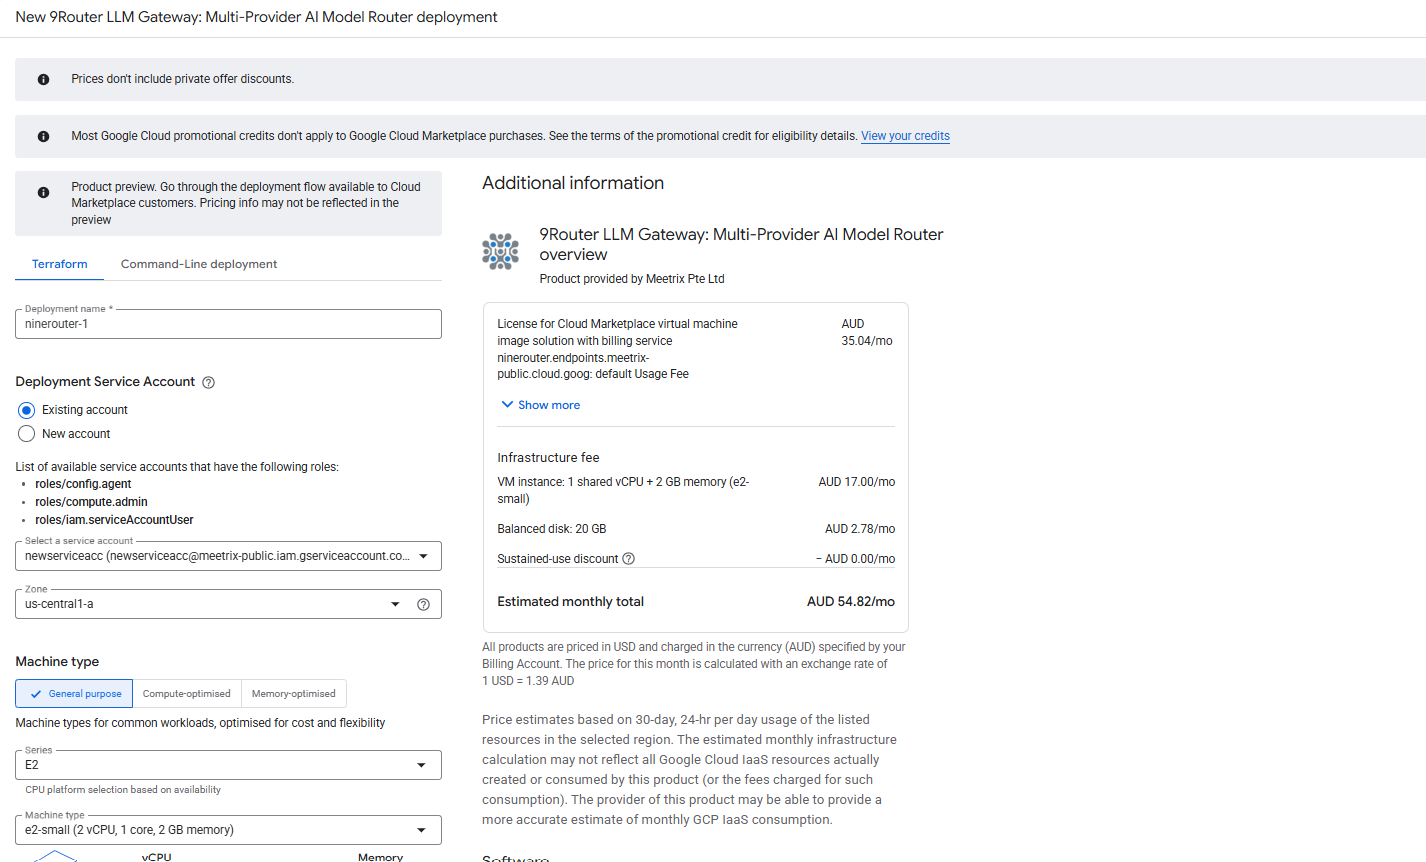Click the – AUD 0.00/mo sustained-use discount value
Viewport: 1426px width, 862px height.
click(855, 559)
